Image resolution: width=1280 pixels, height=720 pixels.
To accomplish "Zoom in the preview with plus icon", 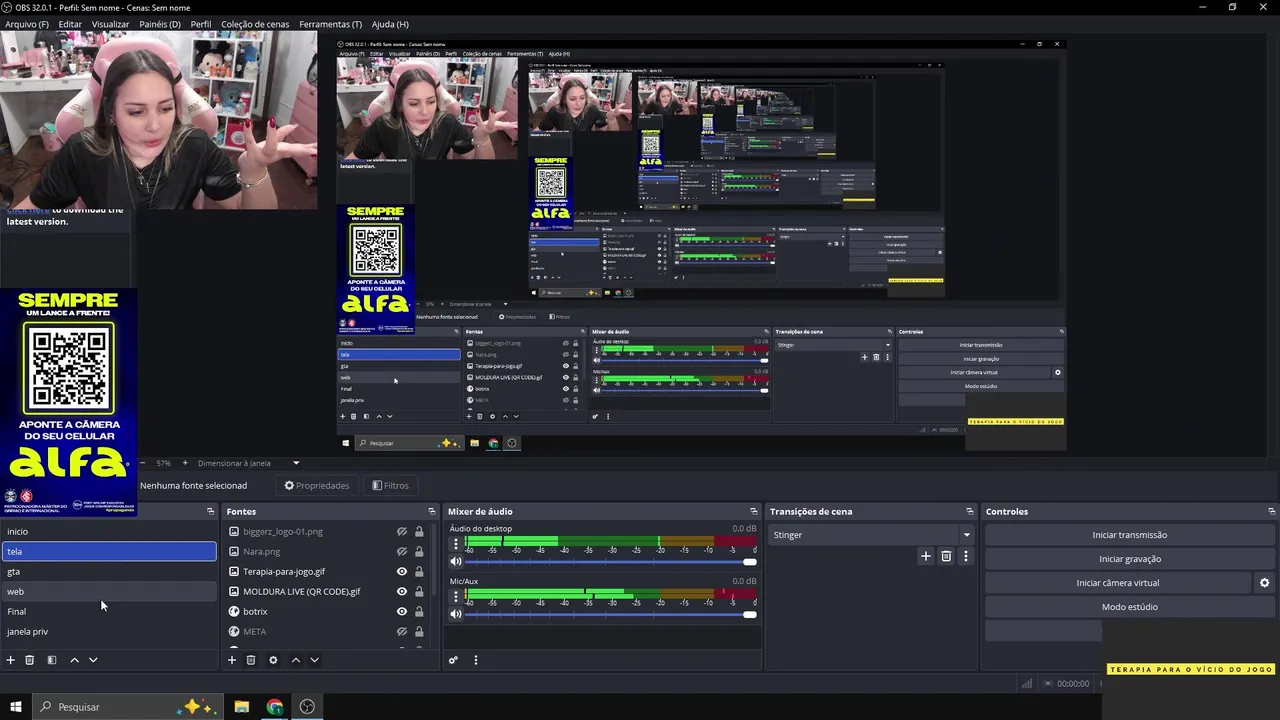I will (184, 463).
